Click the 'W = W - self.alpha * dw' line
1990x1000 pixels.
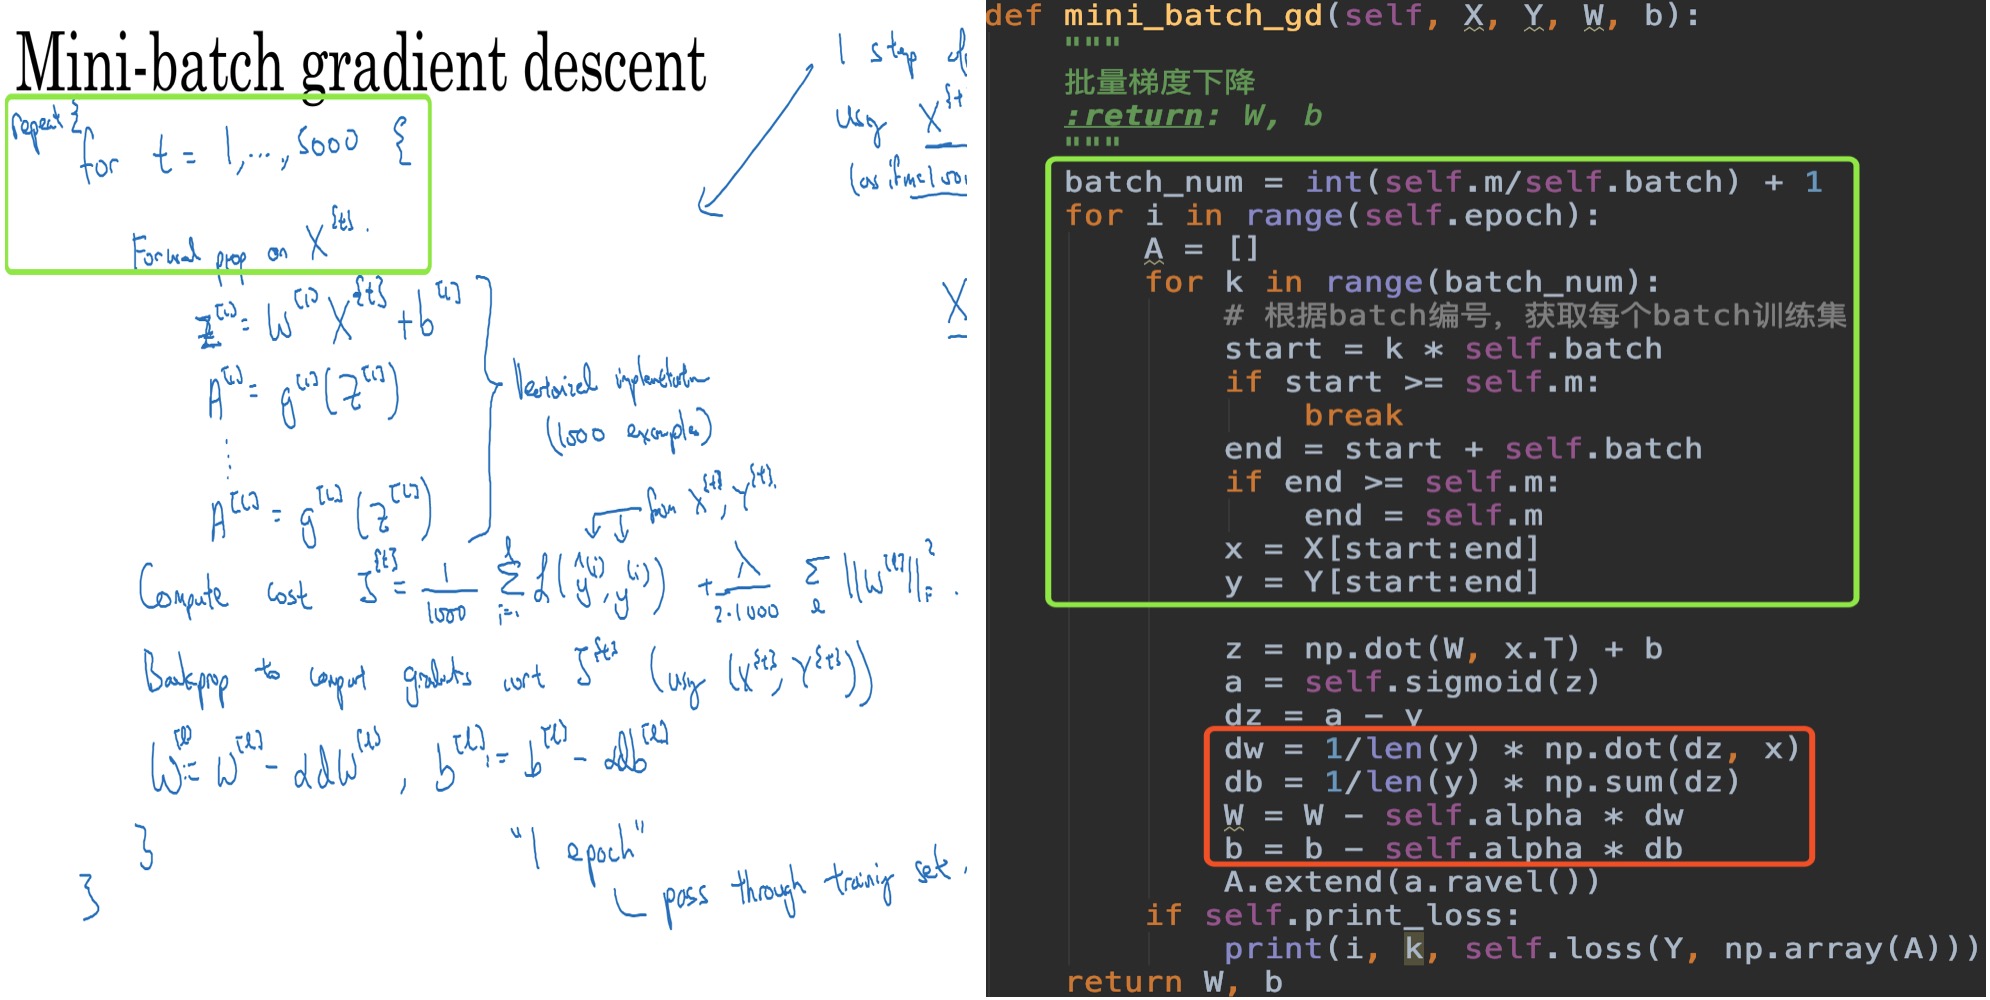(x=1453, y=816)
